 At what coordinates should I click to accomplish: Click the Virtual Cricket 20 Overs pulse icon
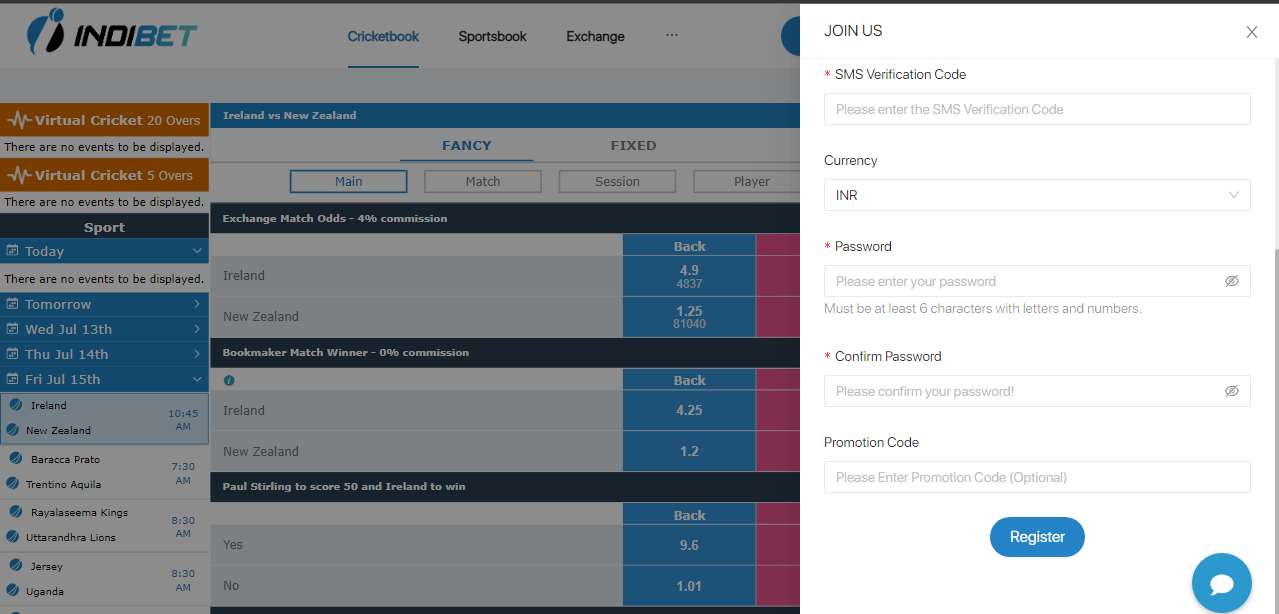(20, 120)
